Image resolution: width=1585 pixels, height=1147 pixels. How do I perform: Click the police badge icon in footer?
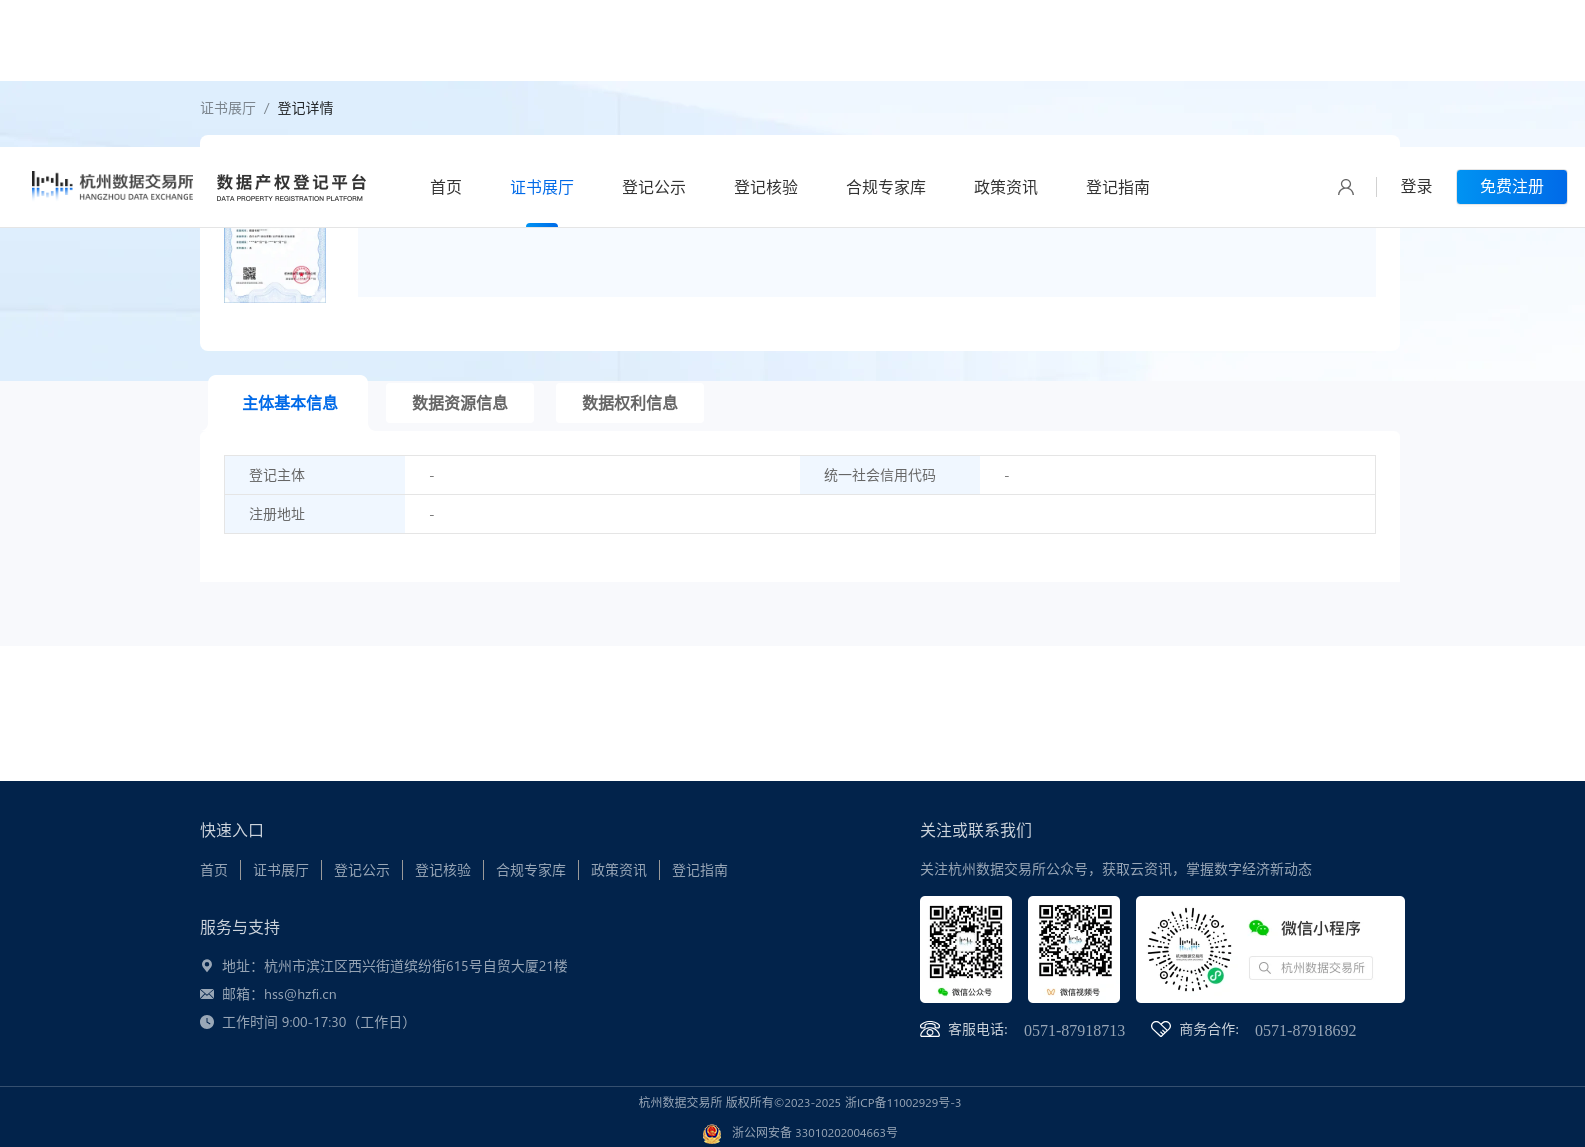click(712, 1133)
